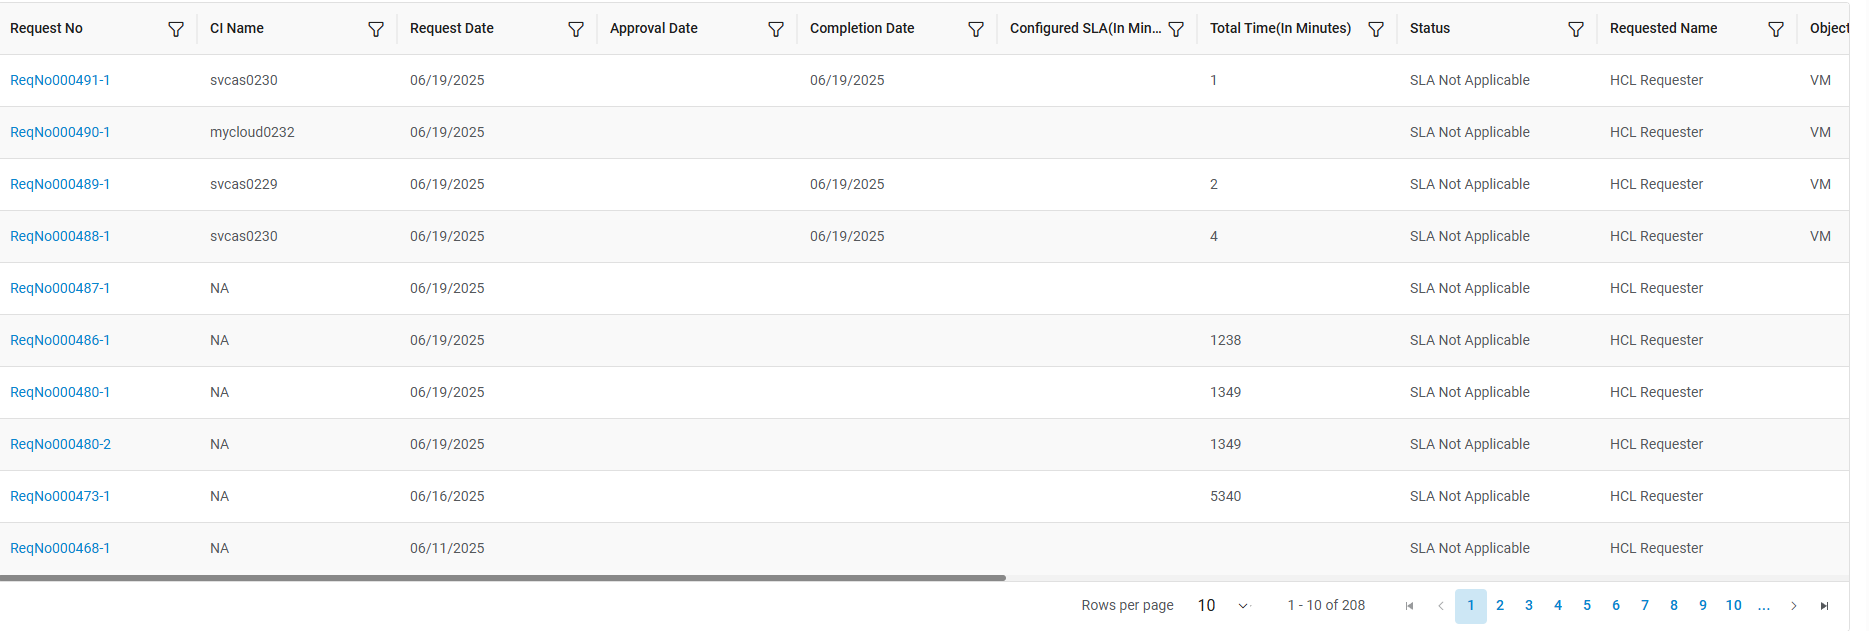Image resolution: width=1869 pixels, height=631 pixels.
Task: Open ReqNo000468-1 request details
Action: [x=60, y=548]
